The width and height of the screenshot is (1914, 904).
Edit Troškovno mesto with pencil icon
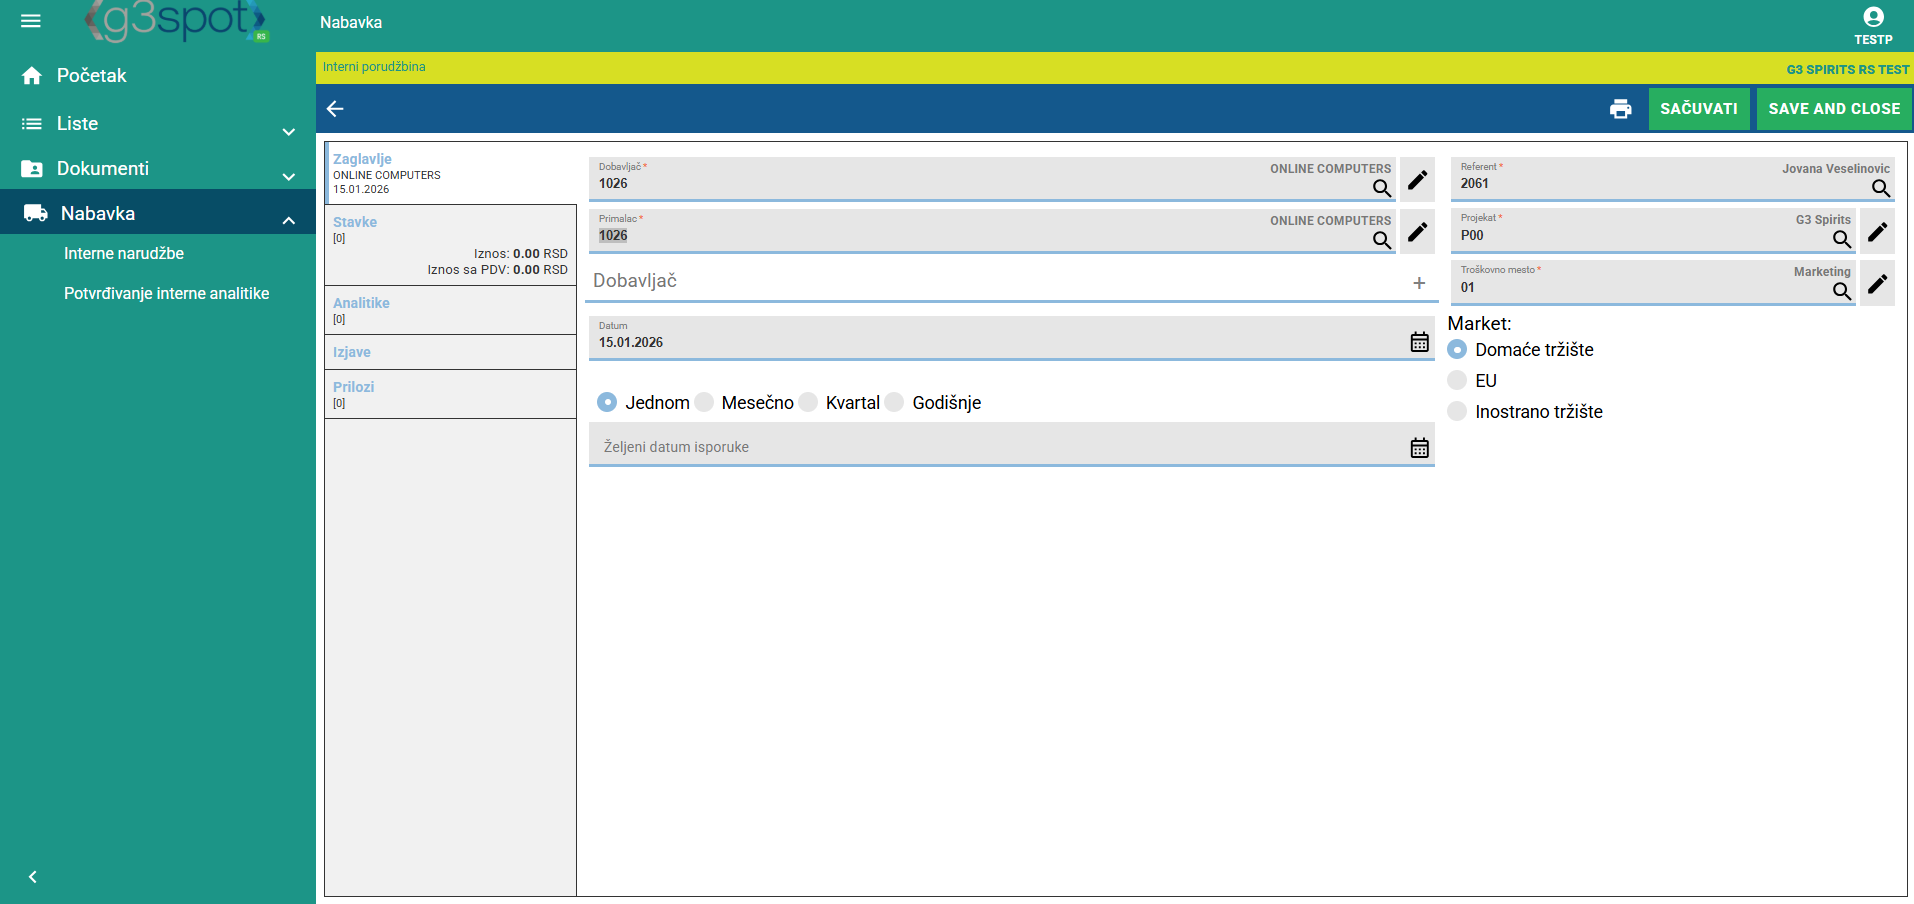coord(1877,284)
